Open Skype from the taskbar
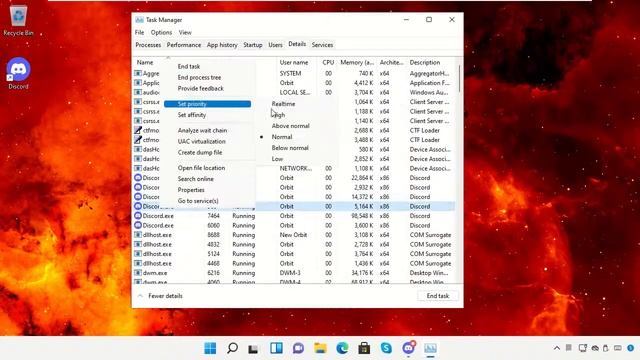Viewport: 640px width, 360px height. coord(386,348)
